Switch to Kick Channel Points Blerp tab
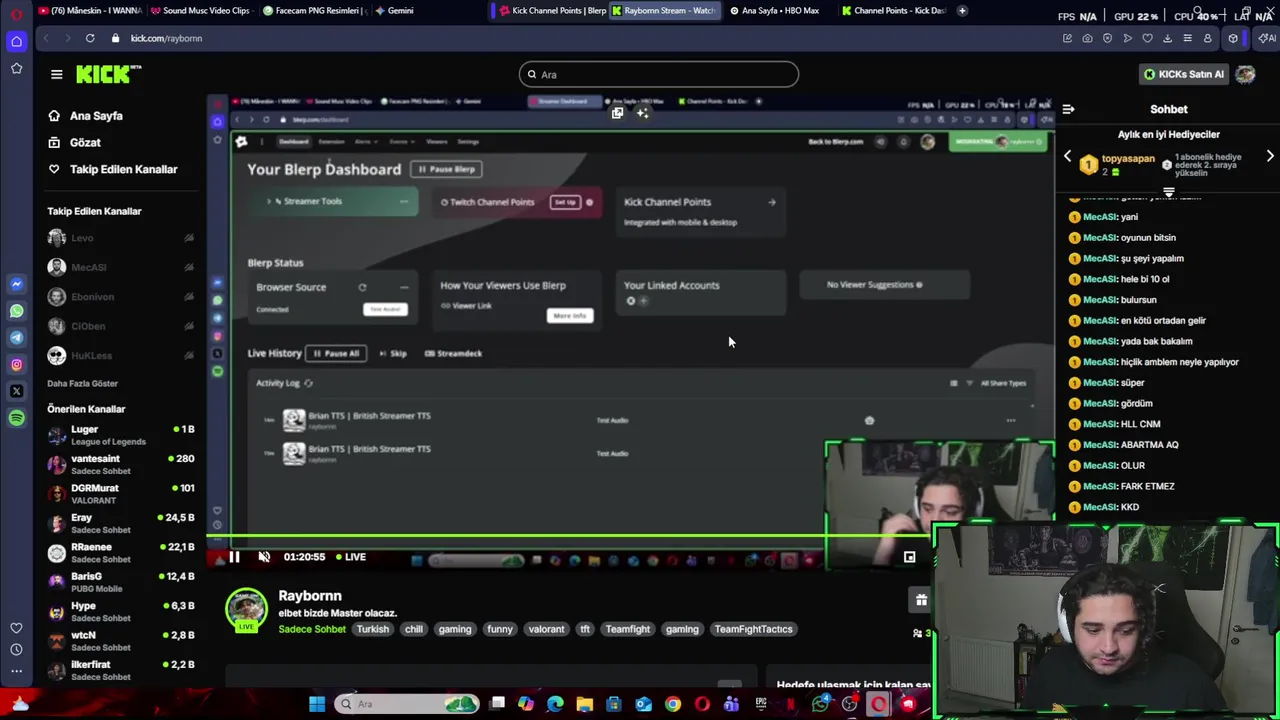1280x720 pixels. click(552, 11)
